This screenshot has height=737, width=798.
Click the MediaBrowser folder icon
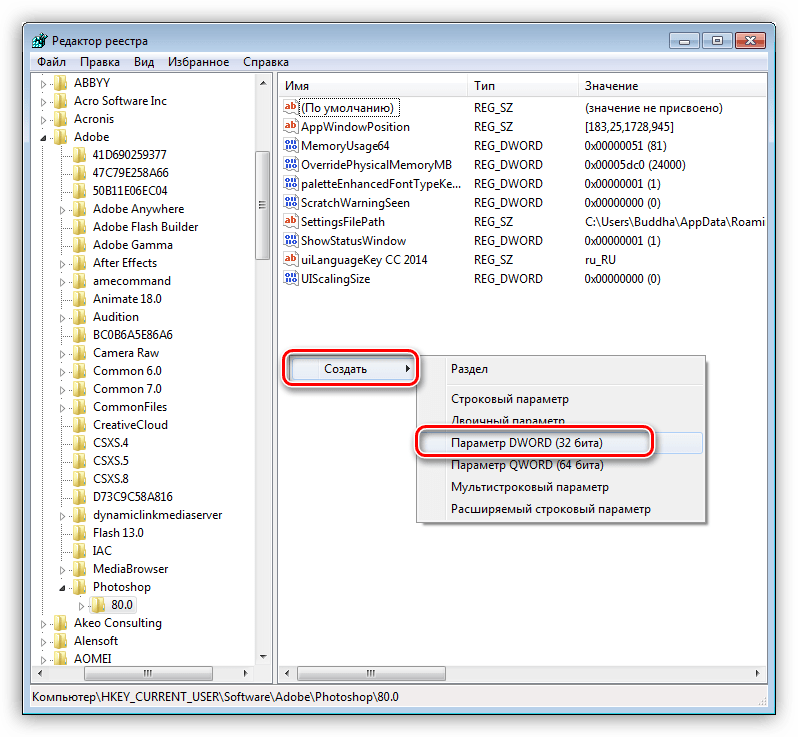[79, 569]
